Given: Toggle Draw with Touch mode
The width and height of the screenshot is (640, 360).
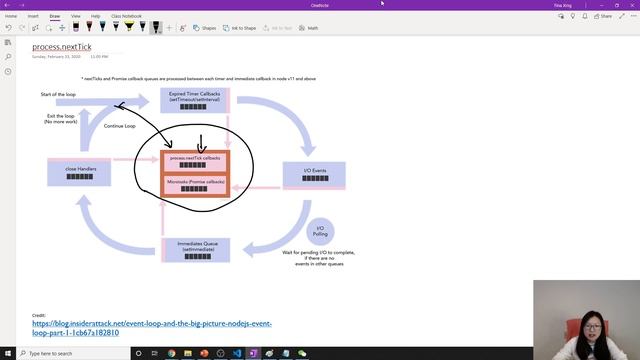Looking at the screenshot, I should 182,28.
